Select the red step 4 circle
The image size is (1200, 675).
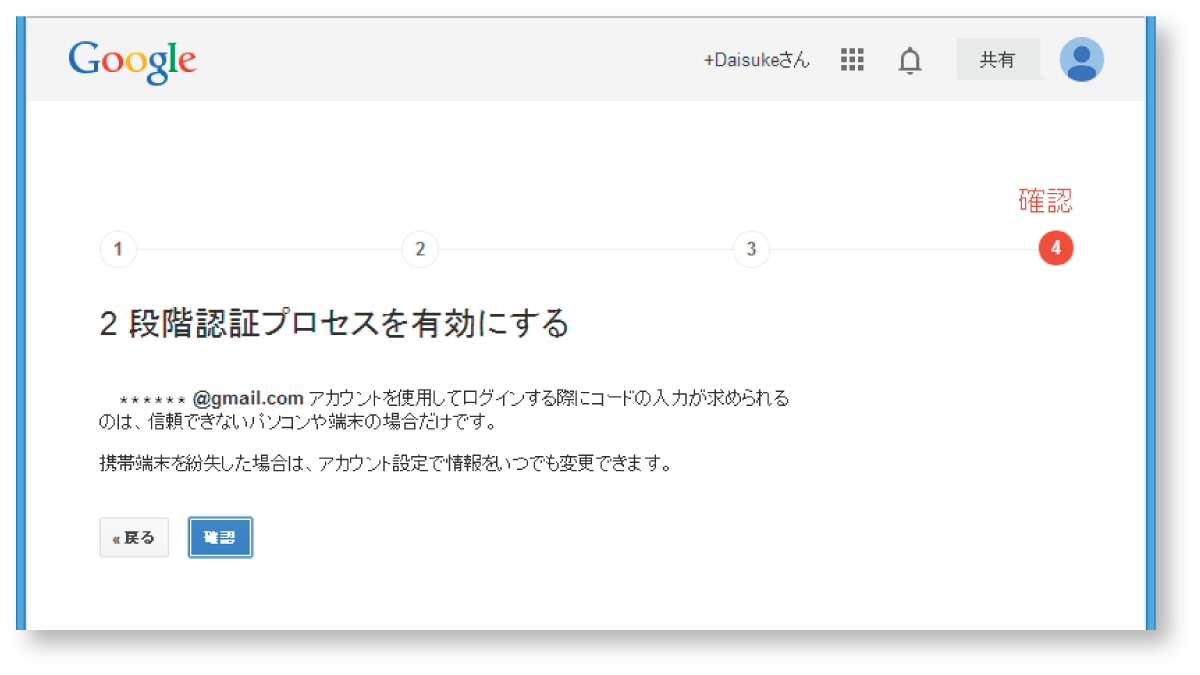1056,248
